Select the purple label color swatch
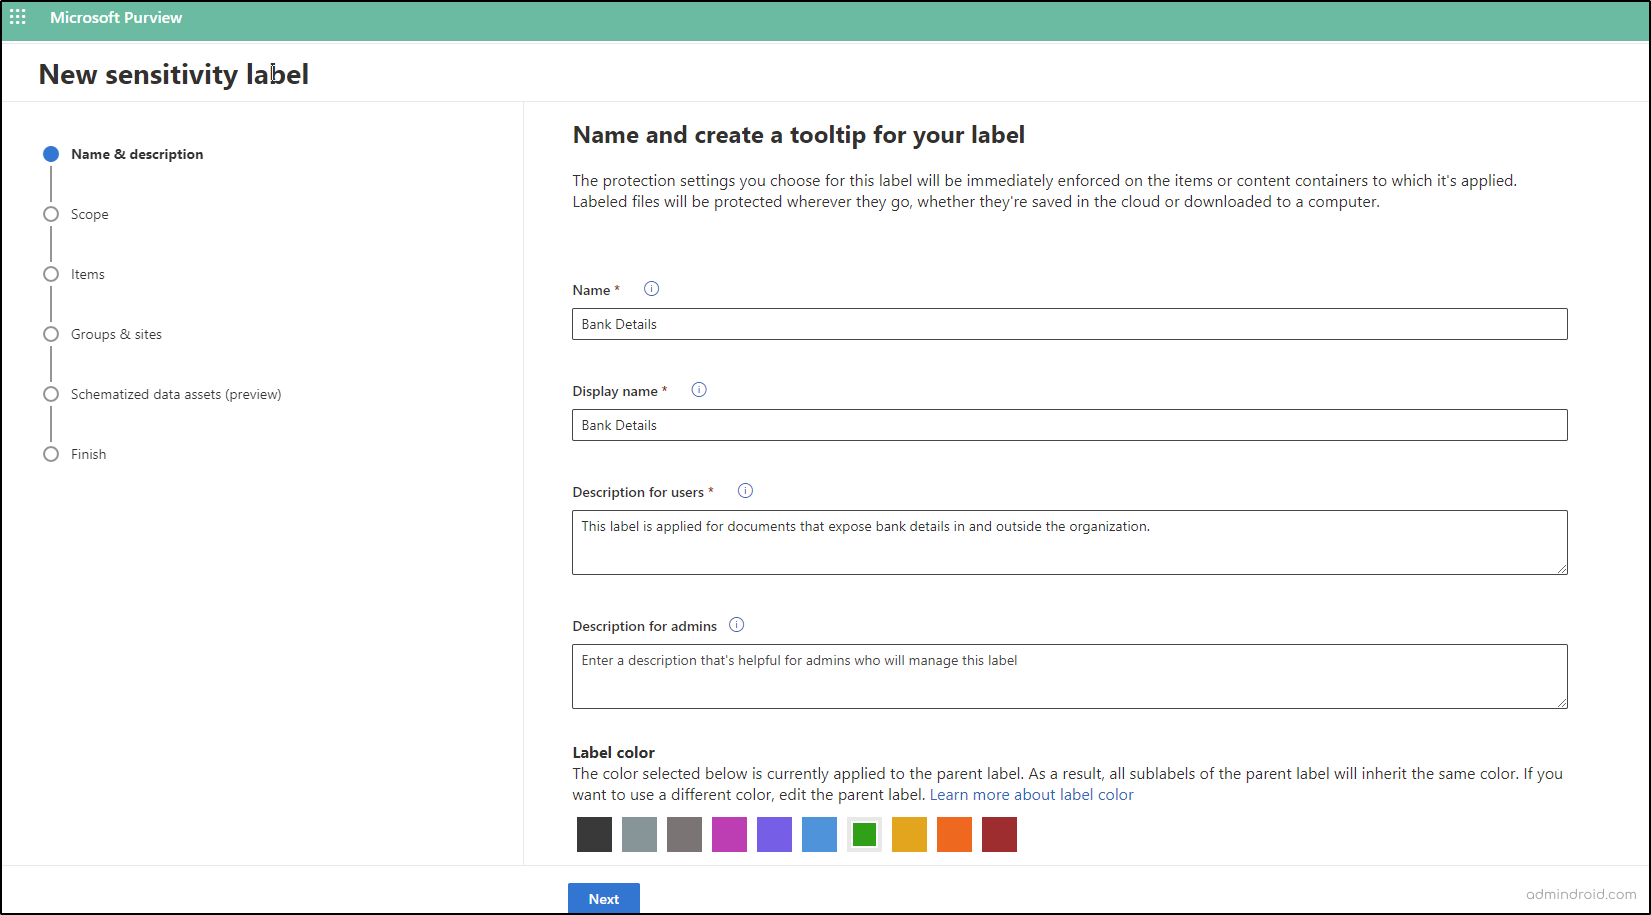1651x915 pixels. coord(774,834)
